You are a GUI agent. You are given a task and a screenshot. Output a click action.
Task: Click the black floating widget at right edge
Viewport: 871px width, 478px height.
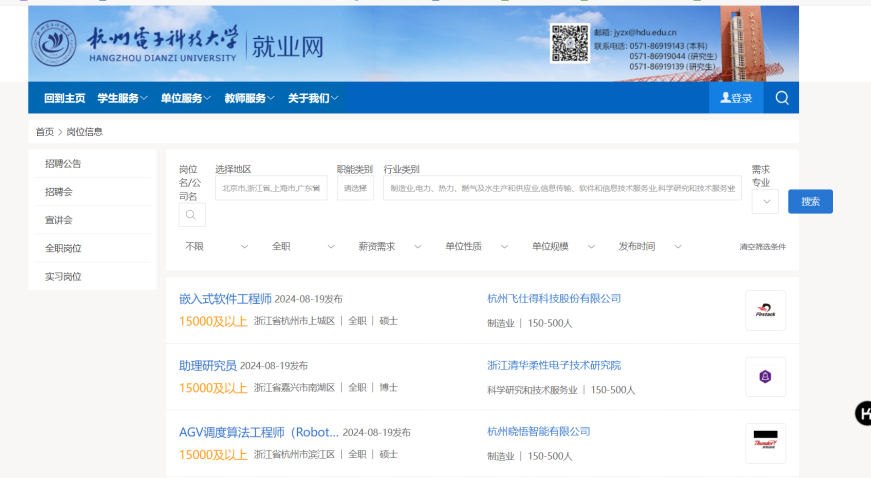tap(863, 413)
